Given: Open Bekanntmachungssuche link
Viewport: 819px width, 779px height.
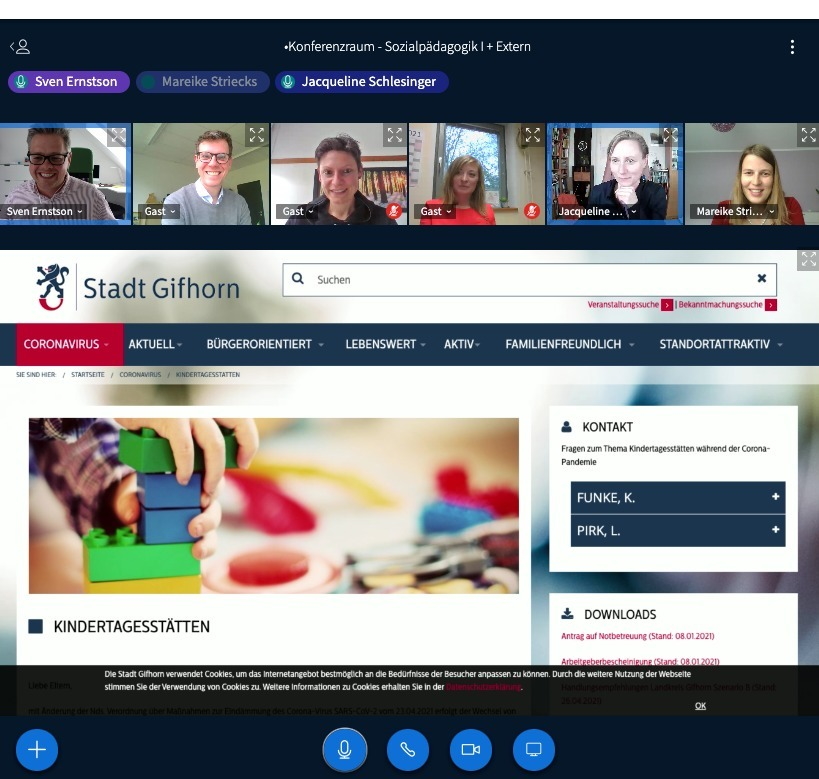Looking at the screenshot, I should pyautogui.click(x=727, y=305).
